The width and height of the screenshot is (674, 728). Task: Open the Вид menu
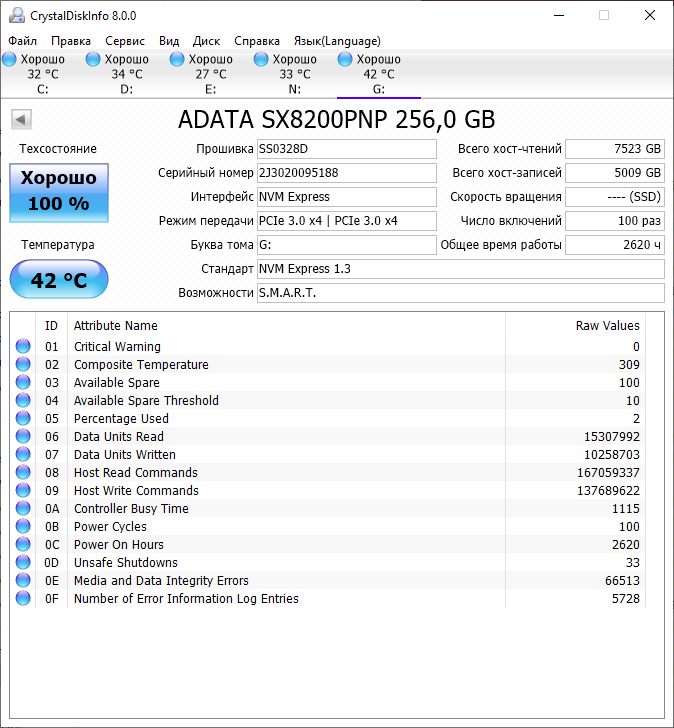pos(169,41)
